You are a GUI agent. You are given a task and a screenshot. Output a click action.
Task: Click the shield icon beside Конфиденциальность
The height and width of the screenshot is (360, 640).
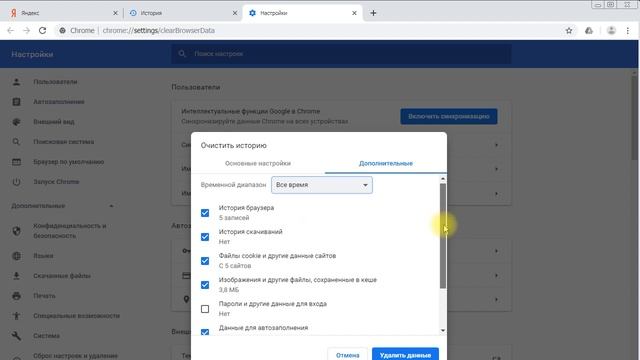pyautogui.click(x=16, y=231)
